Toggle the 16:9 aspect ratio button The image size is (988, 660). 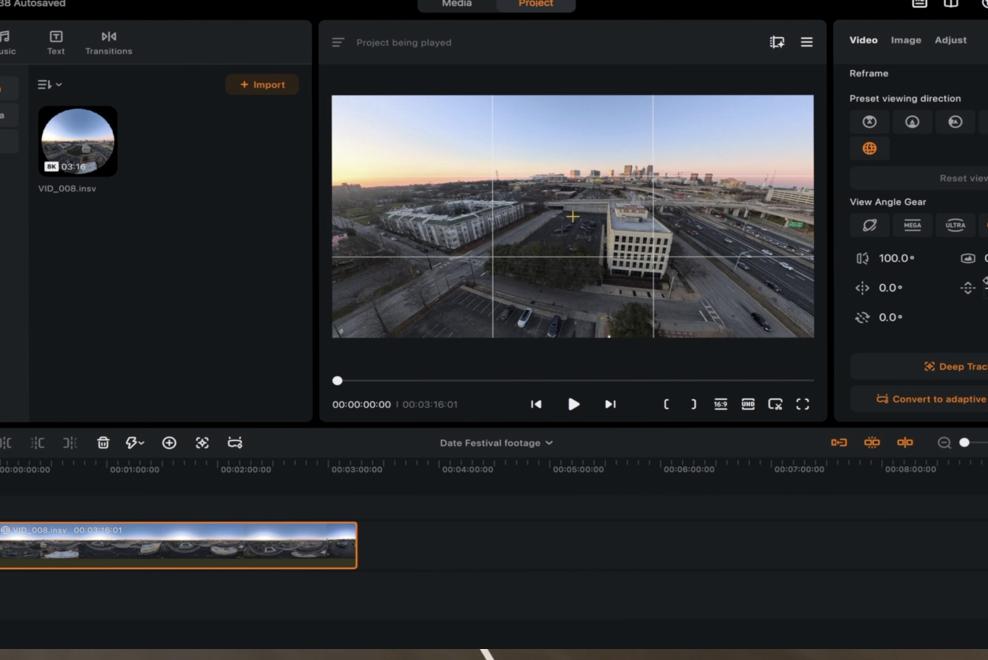(720, 404)
